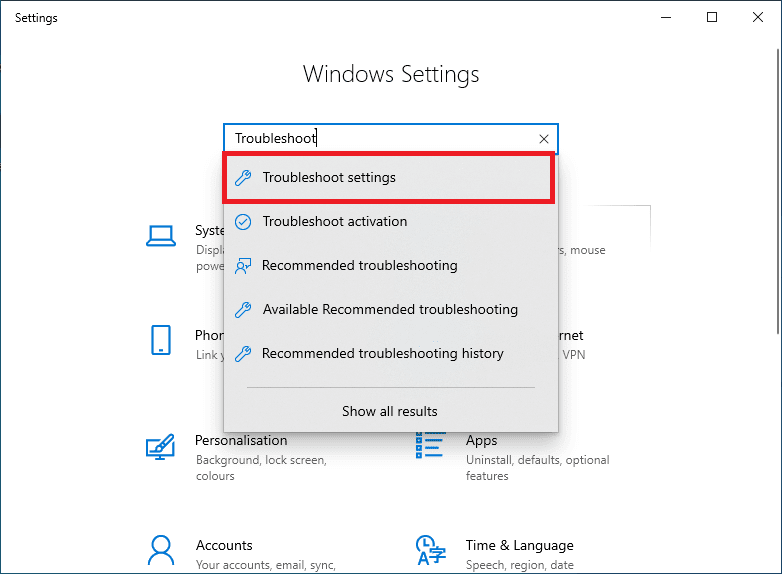Close the Settings window
782x574 pixels.
coord(758,17)
